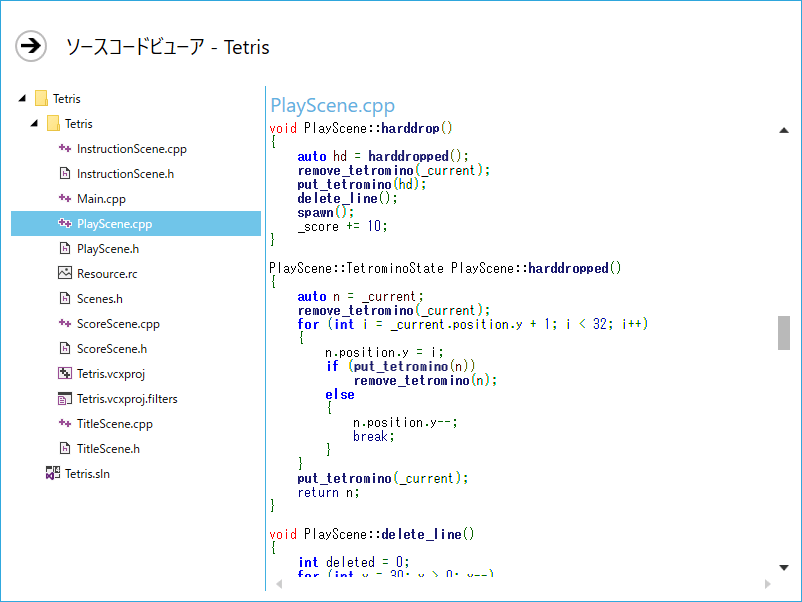Click the folder icon of the inner Tetris node
This screenshot has height=602, width=802.
52,123
